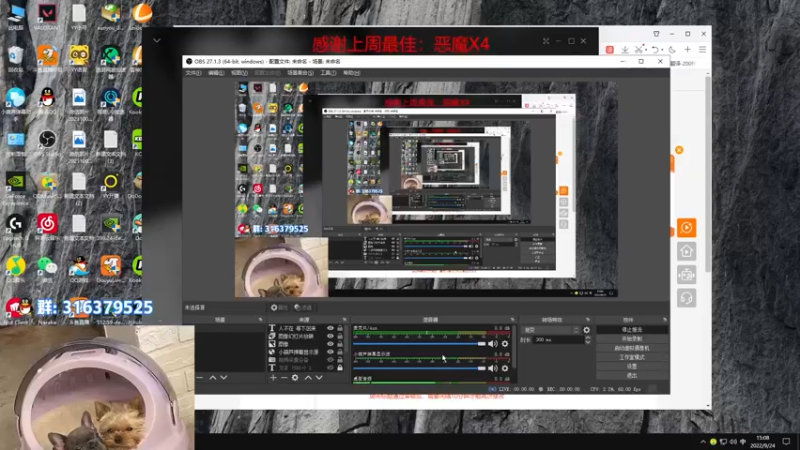Open the browser hamburger menu icon
This screenshot has height=450, width=800.
point(703,49)
